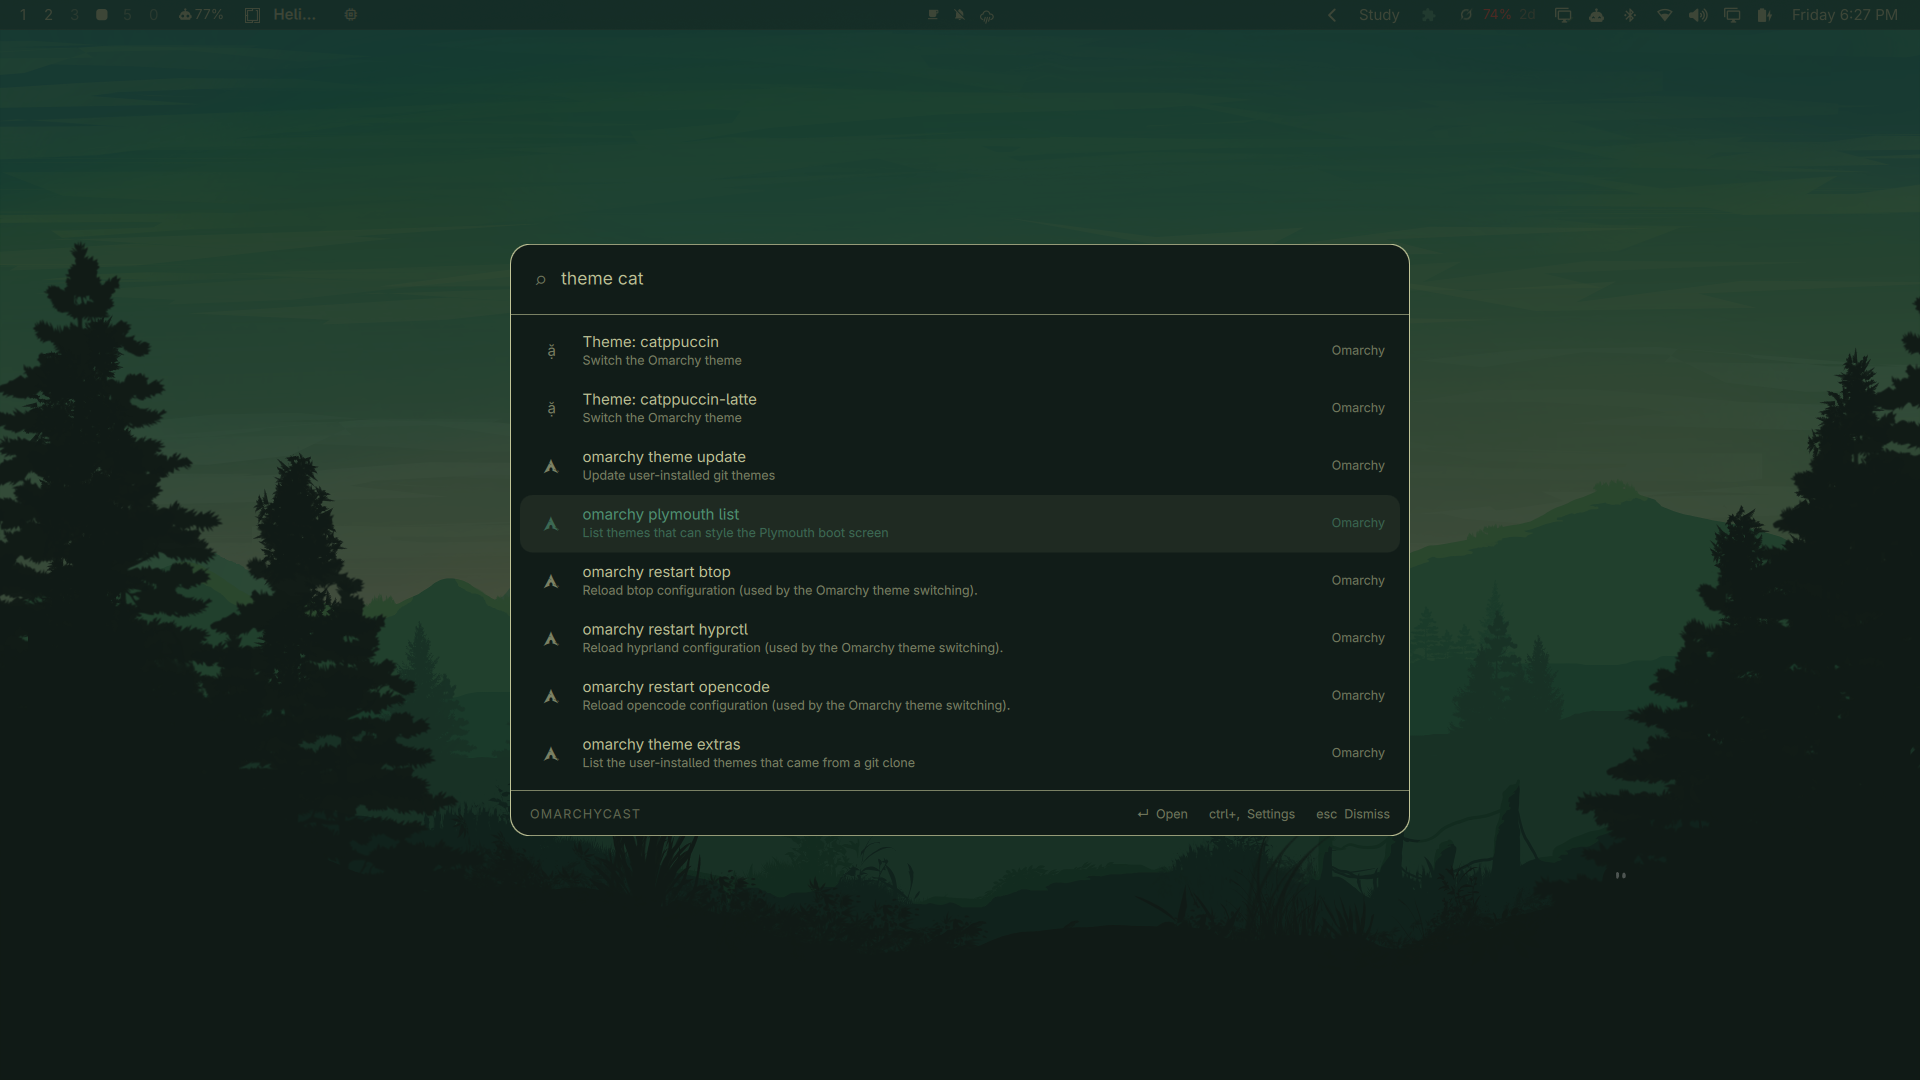This screenshot has width=1920, height=1080.
Task: Click the magnifier search icon
Action: click(541, 280)
